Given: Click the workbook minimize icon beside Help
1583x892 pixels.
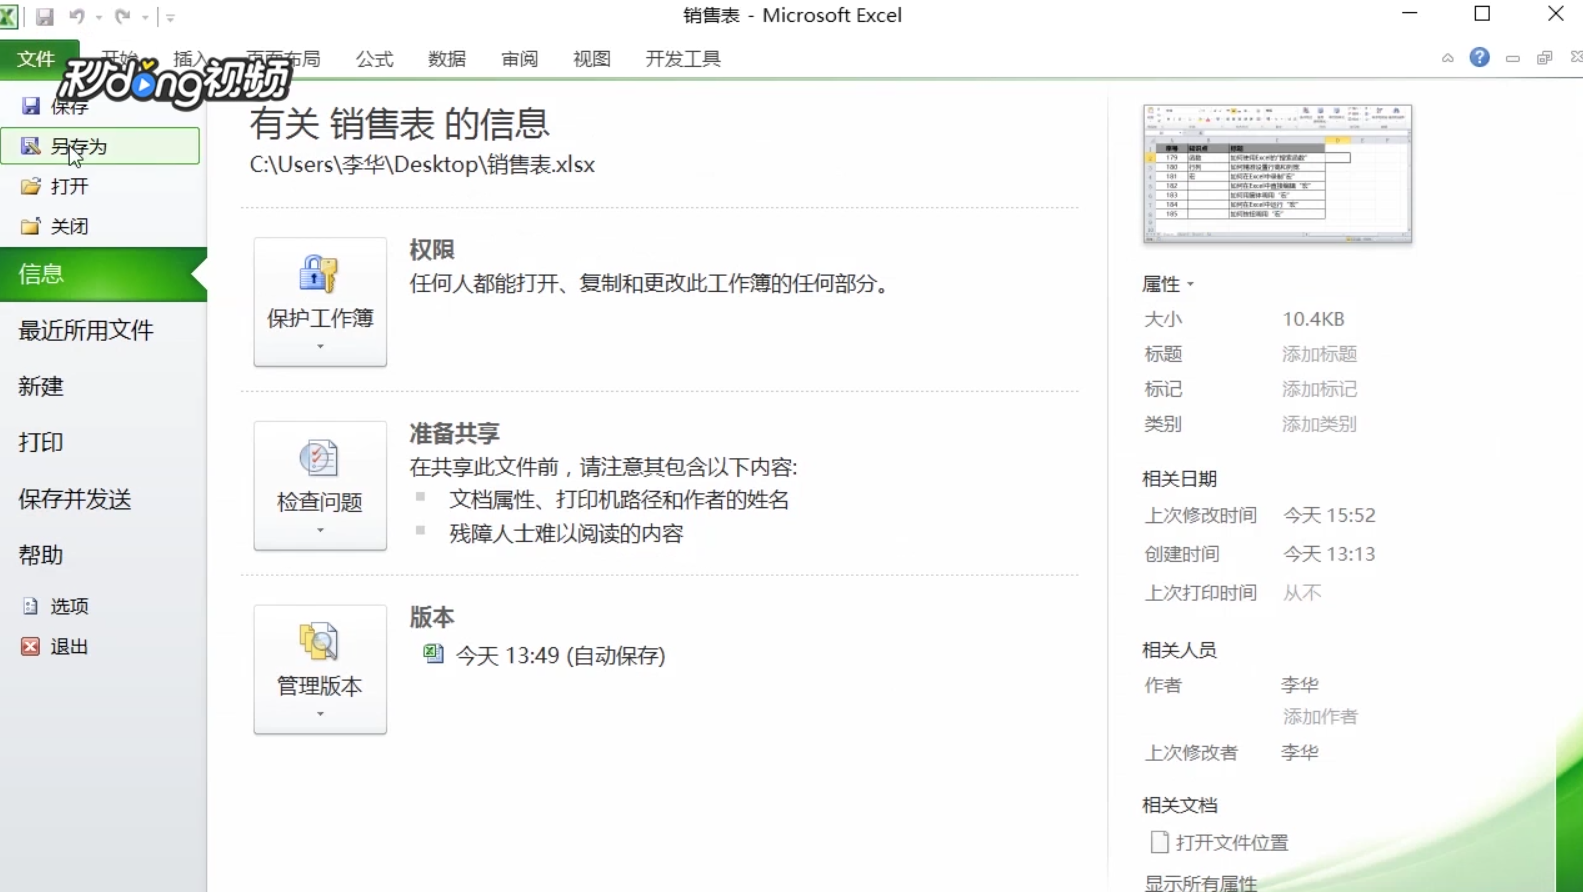Looking at the screenshot, I should 1513,58.
